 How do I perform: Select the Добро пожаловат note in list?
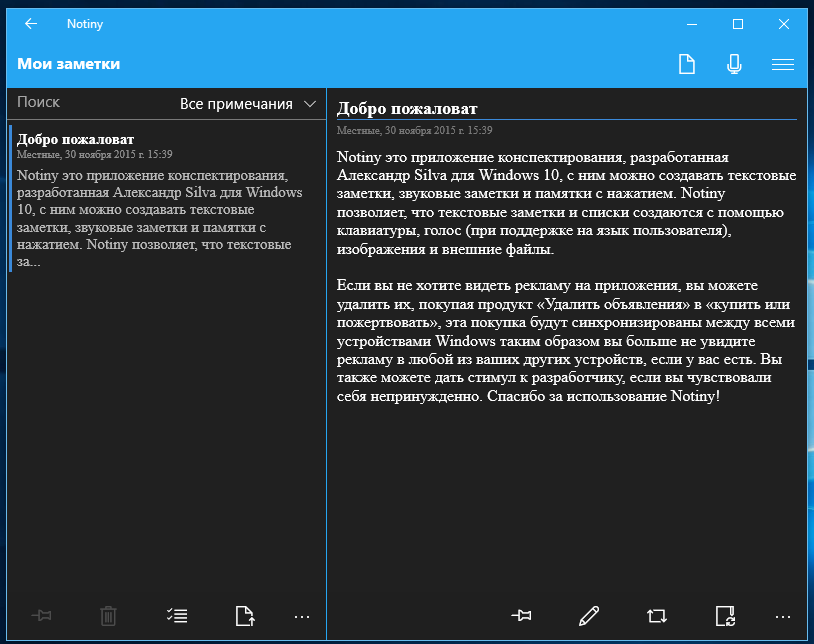pos(167,198)
